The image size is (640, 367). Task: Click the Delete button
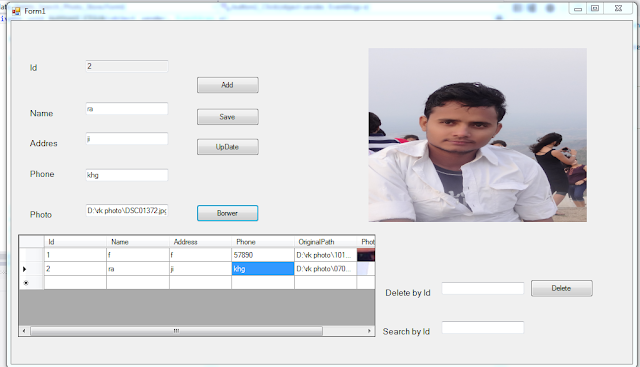(562, 288)
